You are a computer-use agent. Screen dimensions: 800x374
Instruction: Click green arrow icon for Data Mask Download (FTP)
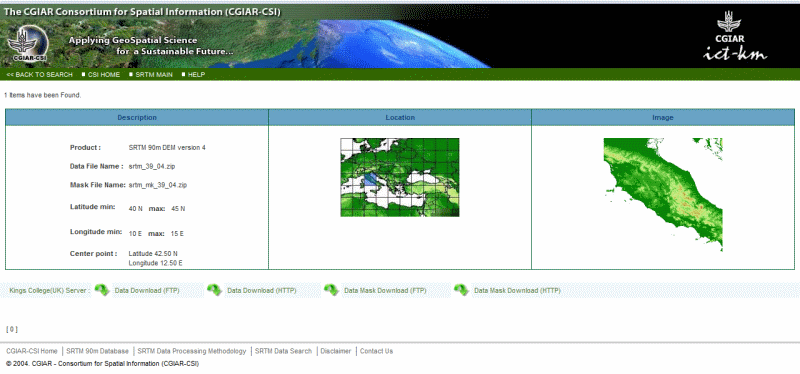click(x=332, y=290)
